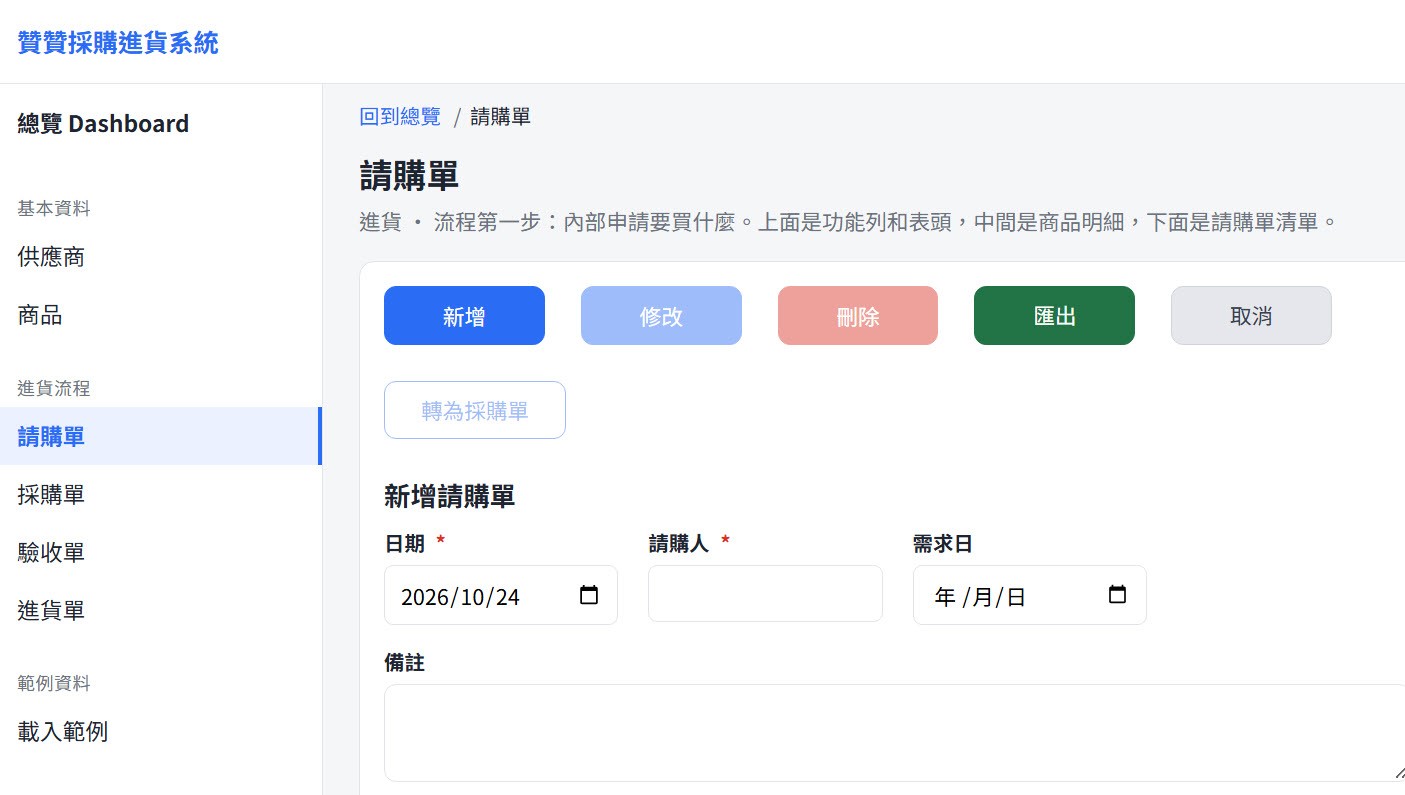Follow the 回到總覽 breadcrumb link
The height and width of the screenshot is (795, 1405).
pyautogui.click(x=400, y=117)
